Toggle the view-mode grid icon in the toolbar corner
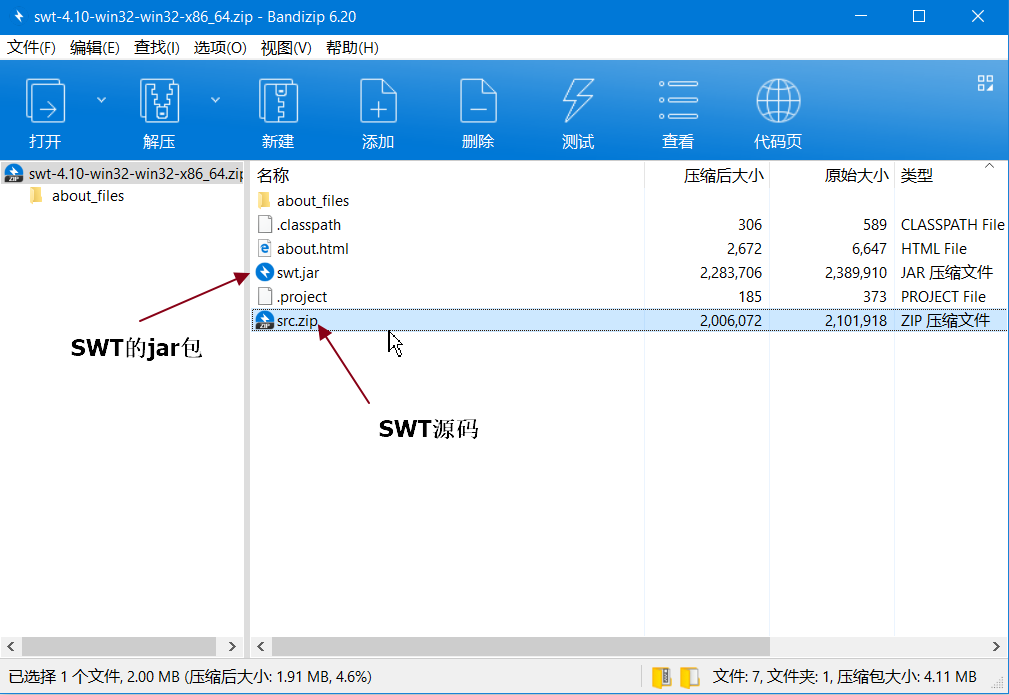This screenshot has height=695, width=1009. click(985, 83)
